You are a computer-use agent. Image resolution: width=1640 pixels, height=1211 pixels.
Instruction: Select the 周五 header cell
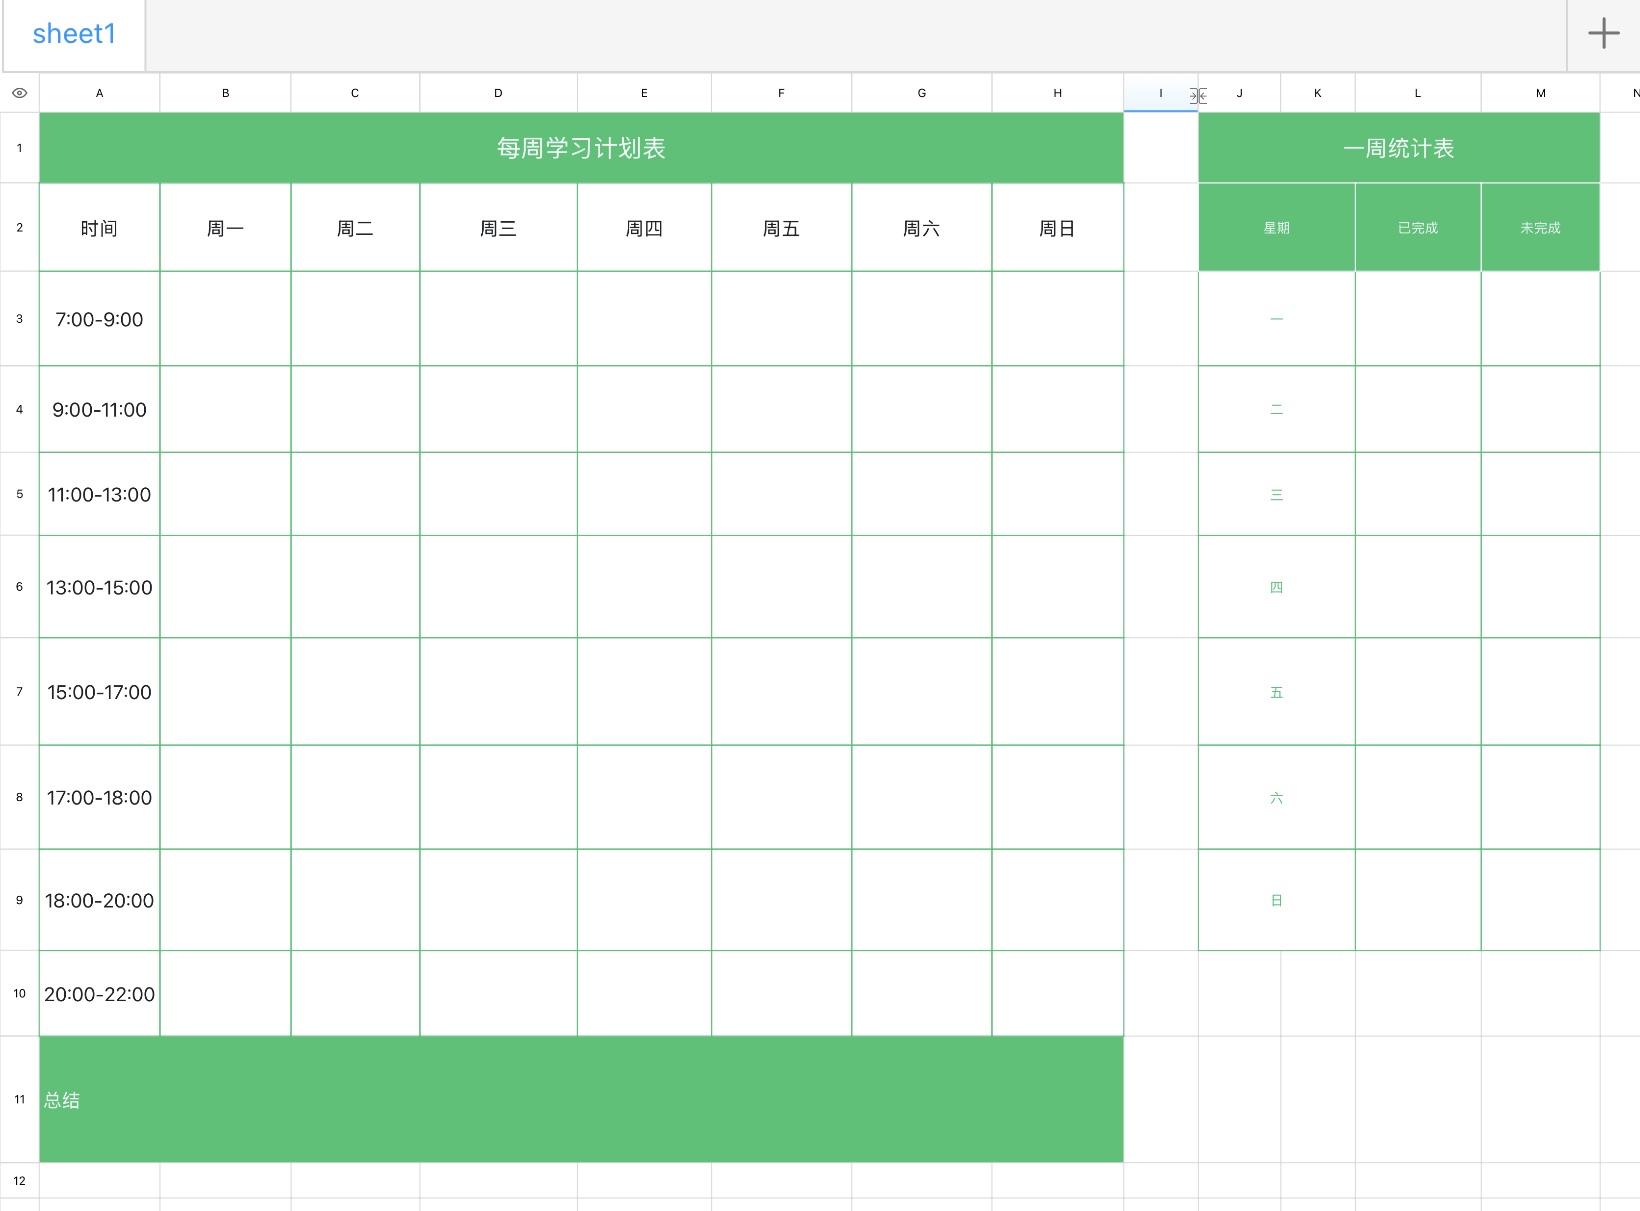click(x=781, y=228)
